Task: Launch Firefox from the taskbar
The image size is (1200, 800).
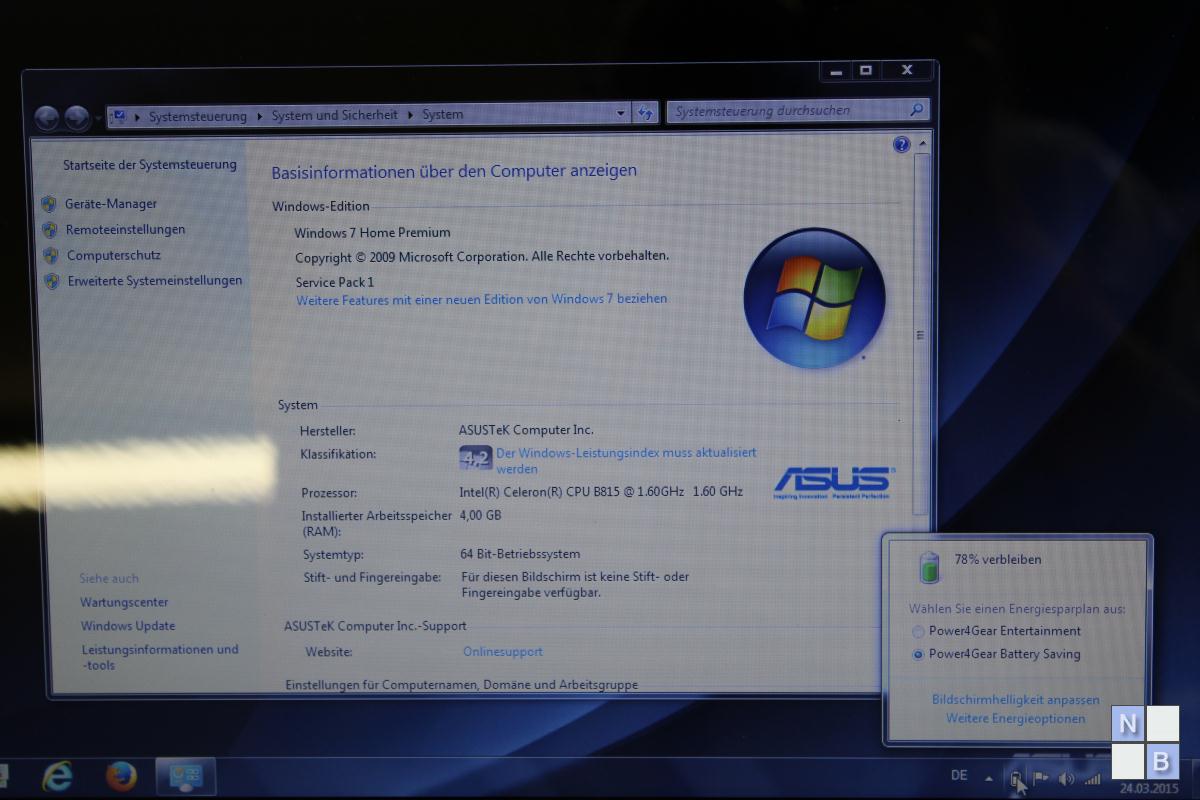Action: point(121,776)
